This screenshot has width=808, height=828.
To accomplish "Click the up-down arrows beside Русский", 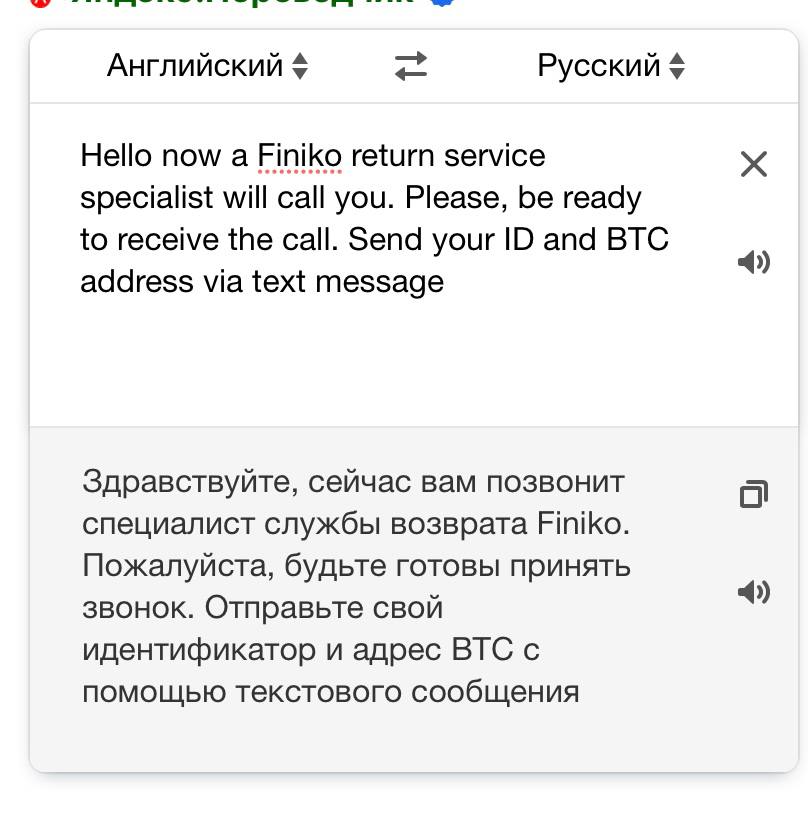I will pyautogui.click(x=677, y=66).
